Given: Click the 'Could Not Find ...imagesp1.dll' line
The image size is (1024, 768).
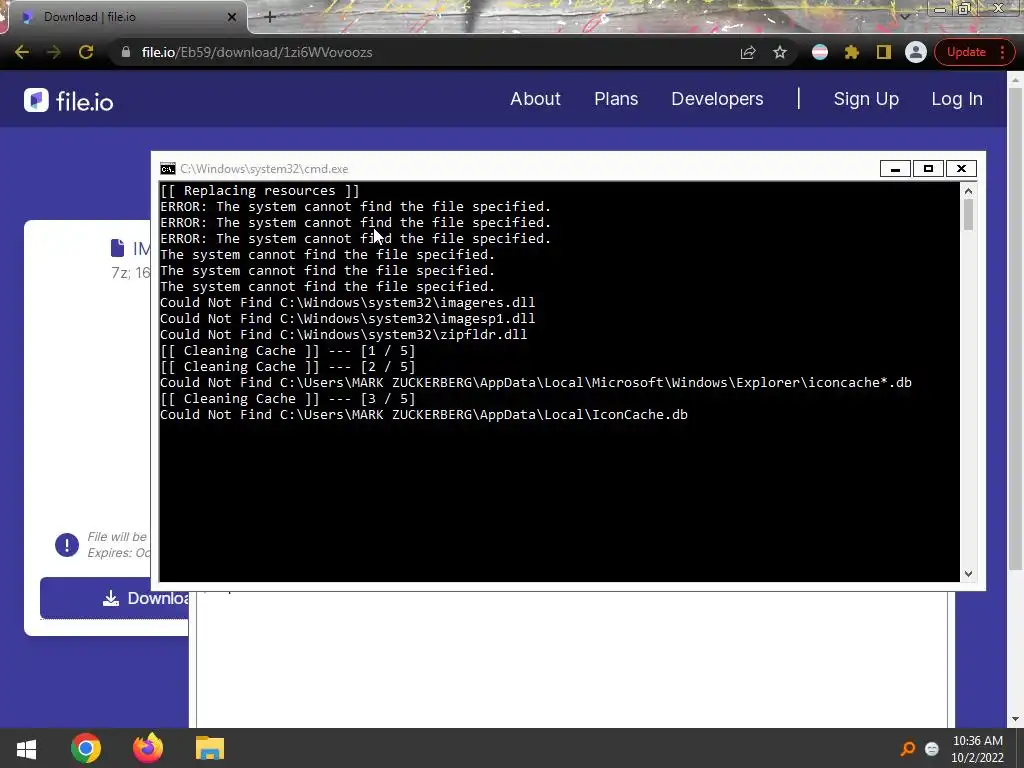Looking at the screenshot, I should (347, 319).
